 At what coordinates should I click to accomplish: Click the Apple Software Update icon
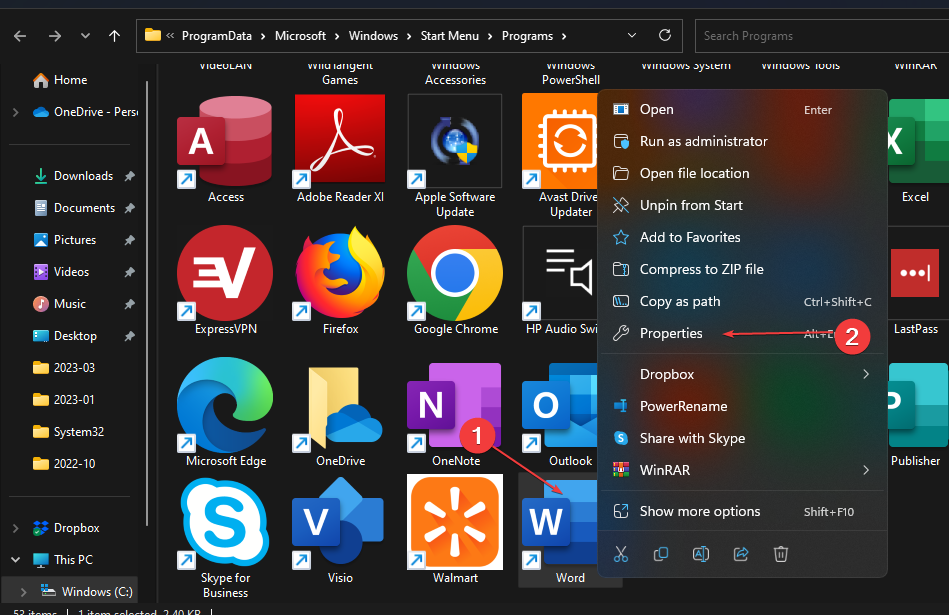click(455, 140)
